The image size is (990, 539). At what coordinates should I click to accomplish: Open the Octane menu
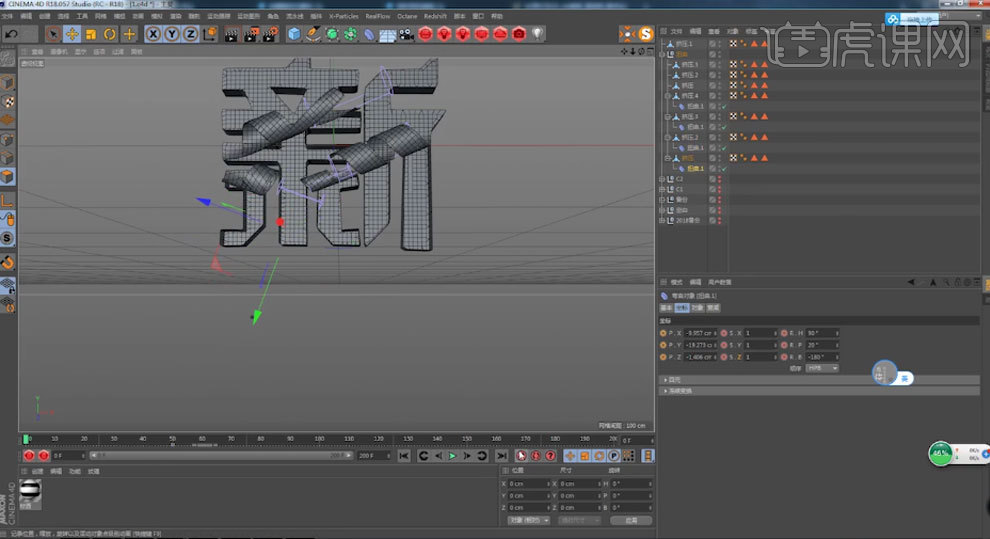pyautogui.click(x=407, y=16)
